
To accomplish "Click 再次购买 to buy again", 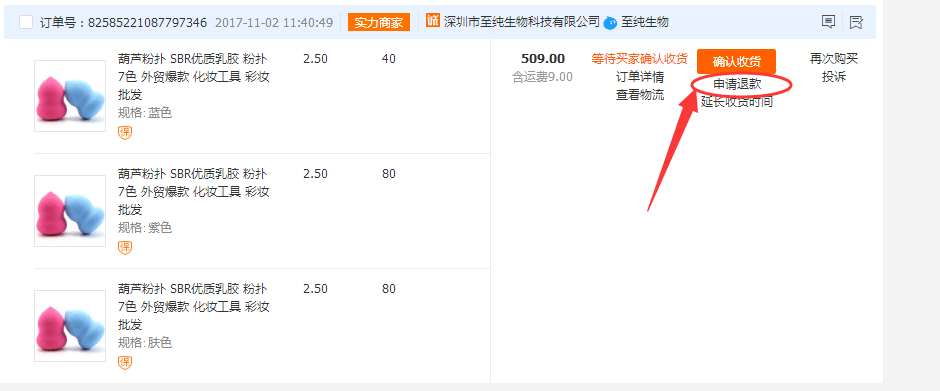I will tap(834, 59).
